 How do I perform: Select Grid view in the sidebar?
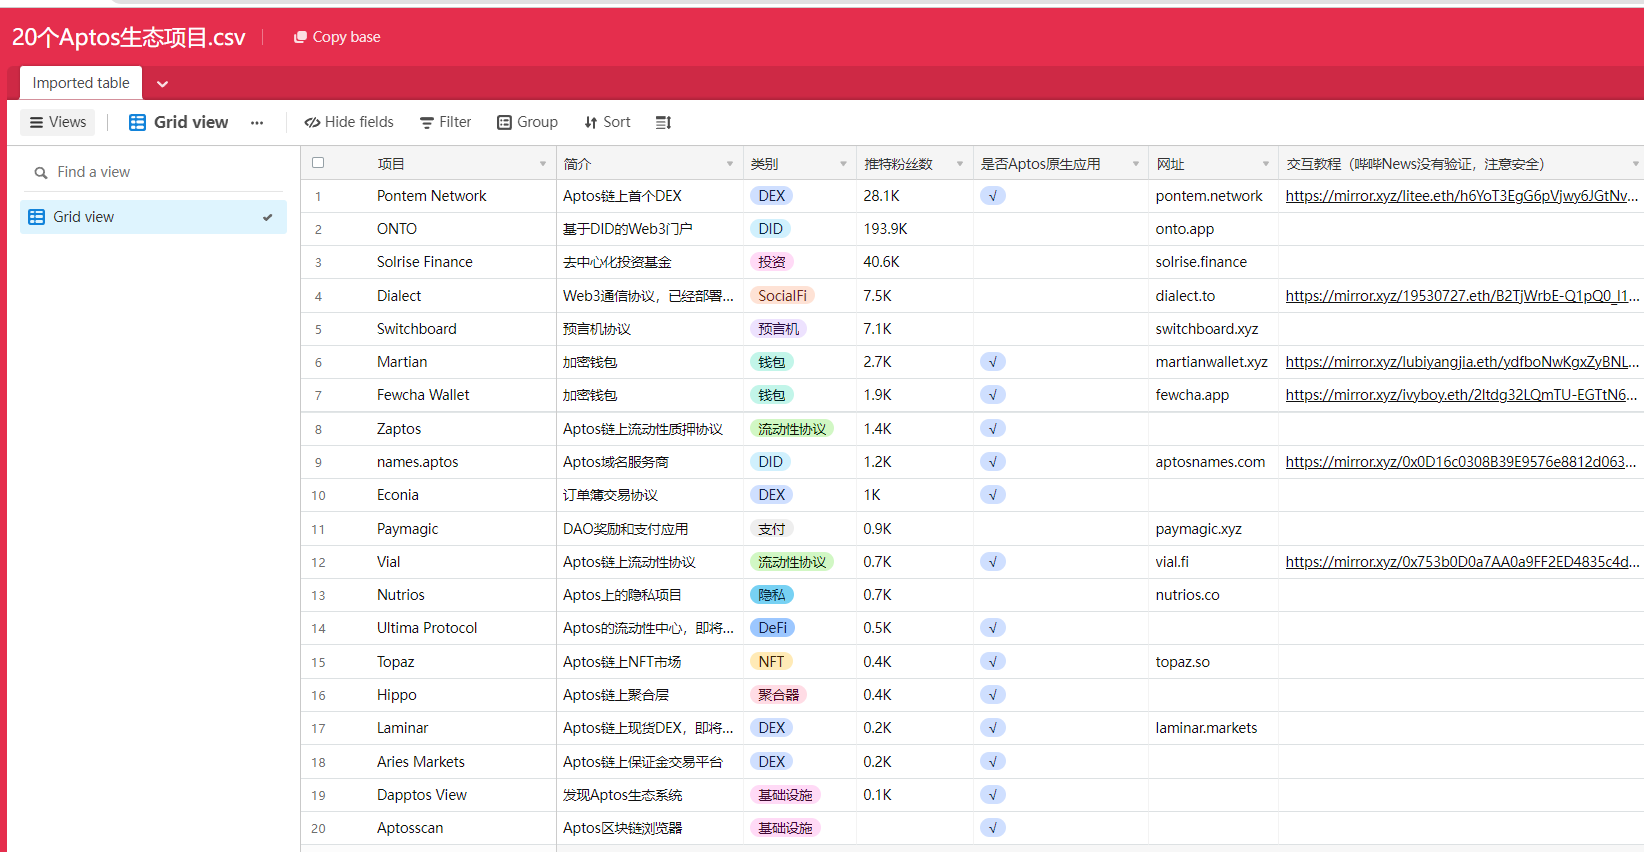coord(153,217)
